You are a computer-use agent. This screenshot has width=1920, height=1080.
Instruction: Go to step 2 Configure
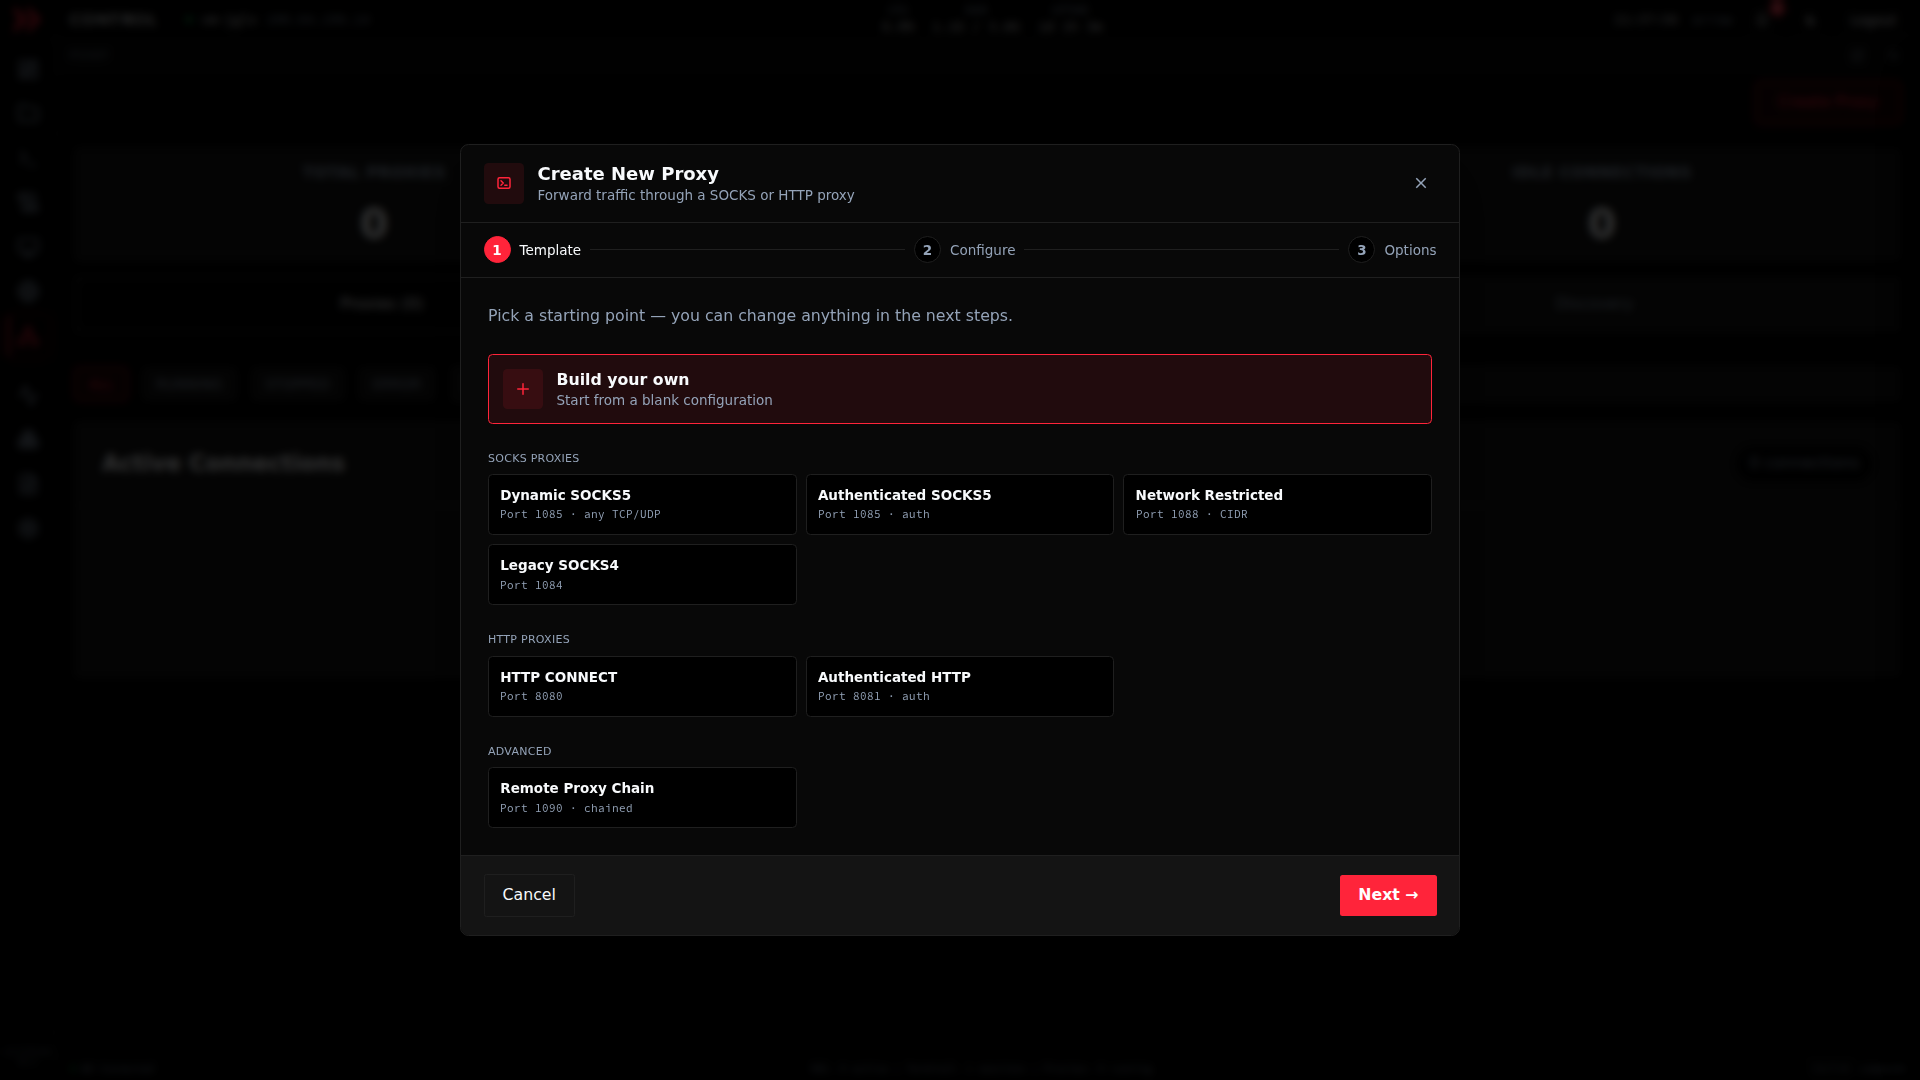965,250
